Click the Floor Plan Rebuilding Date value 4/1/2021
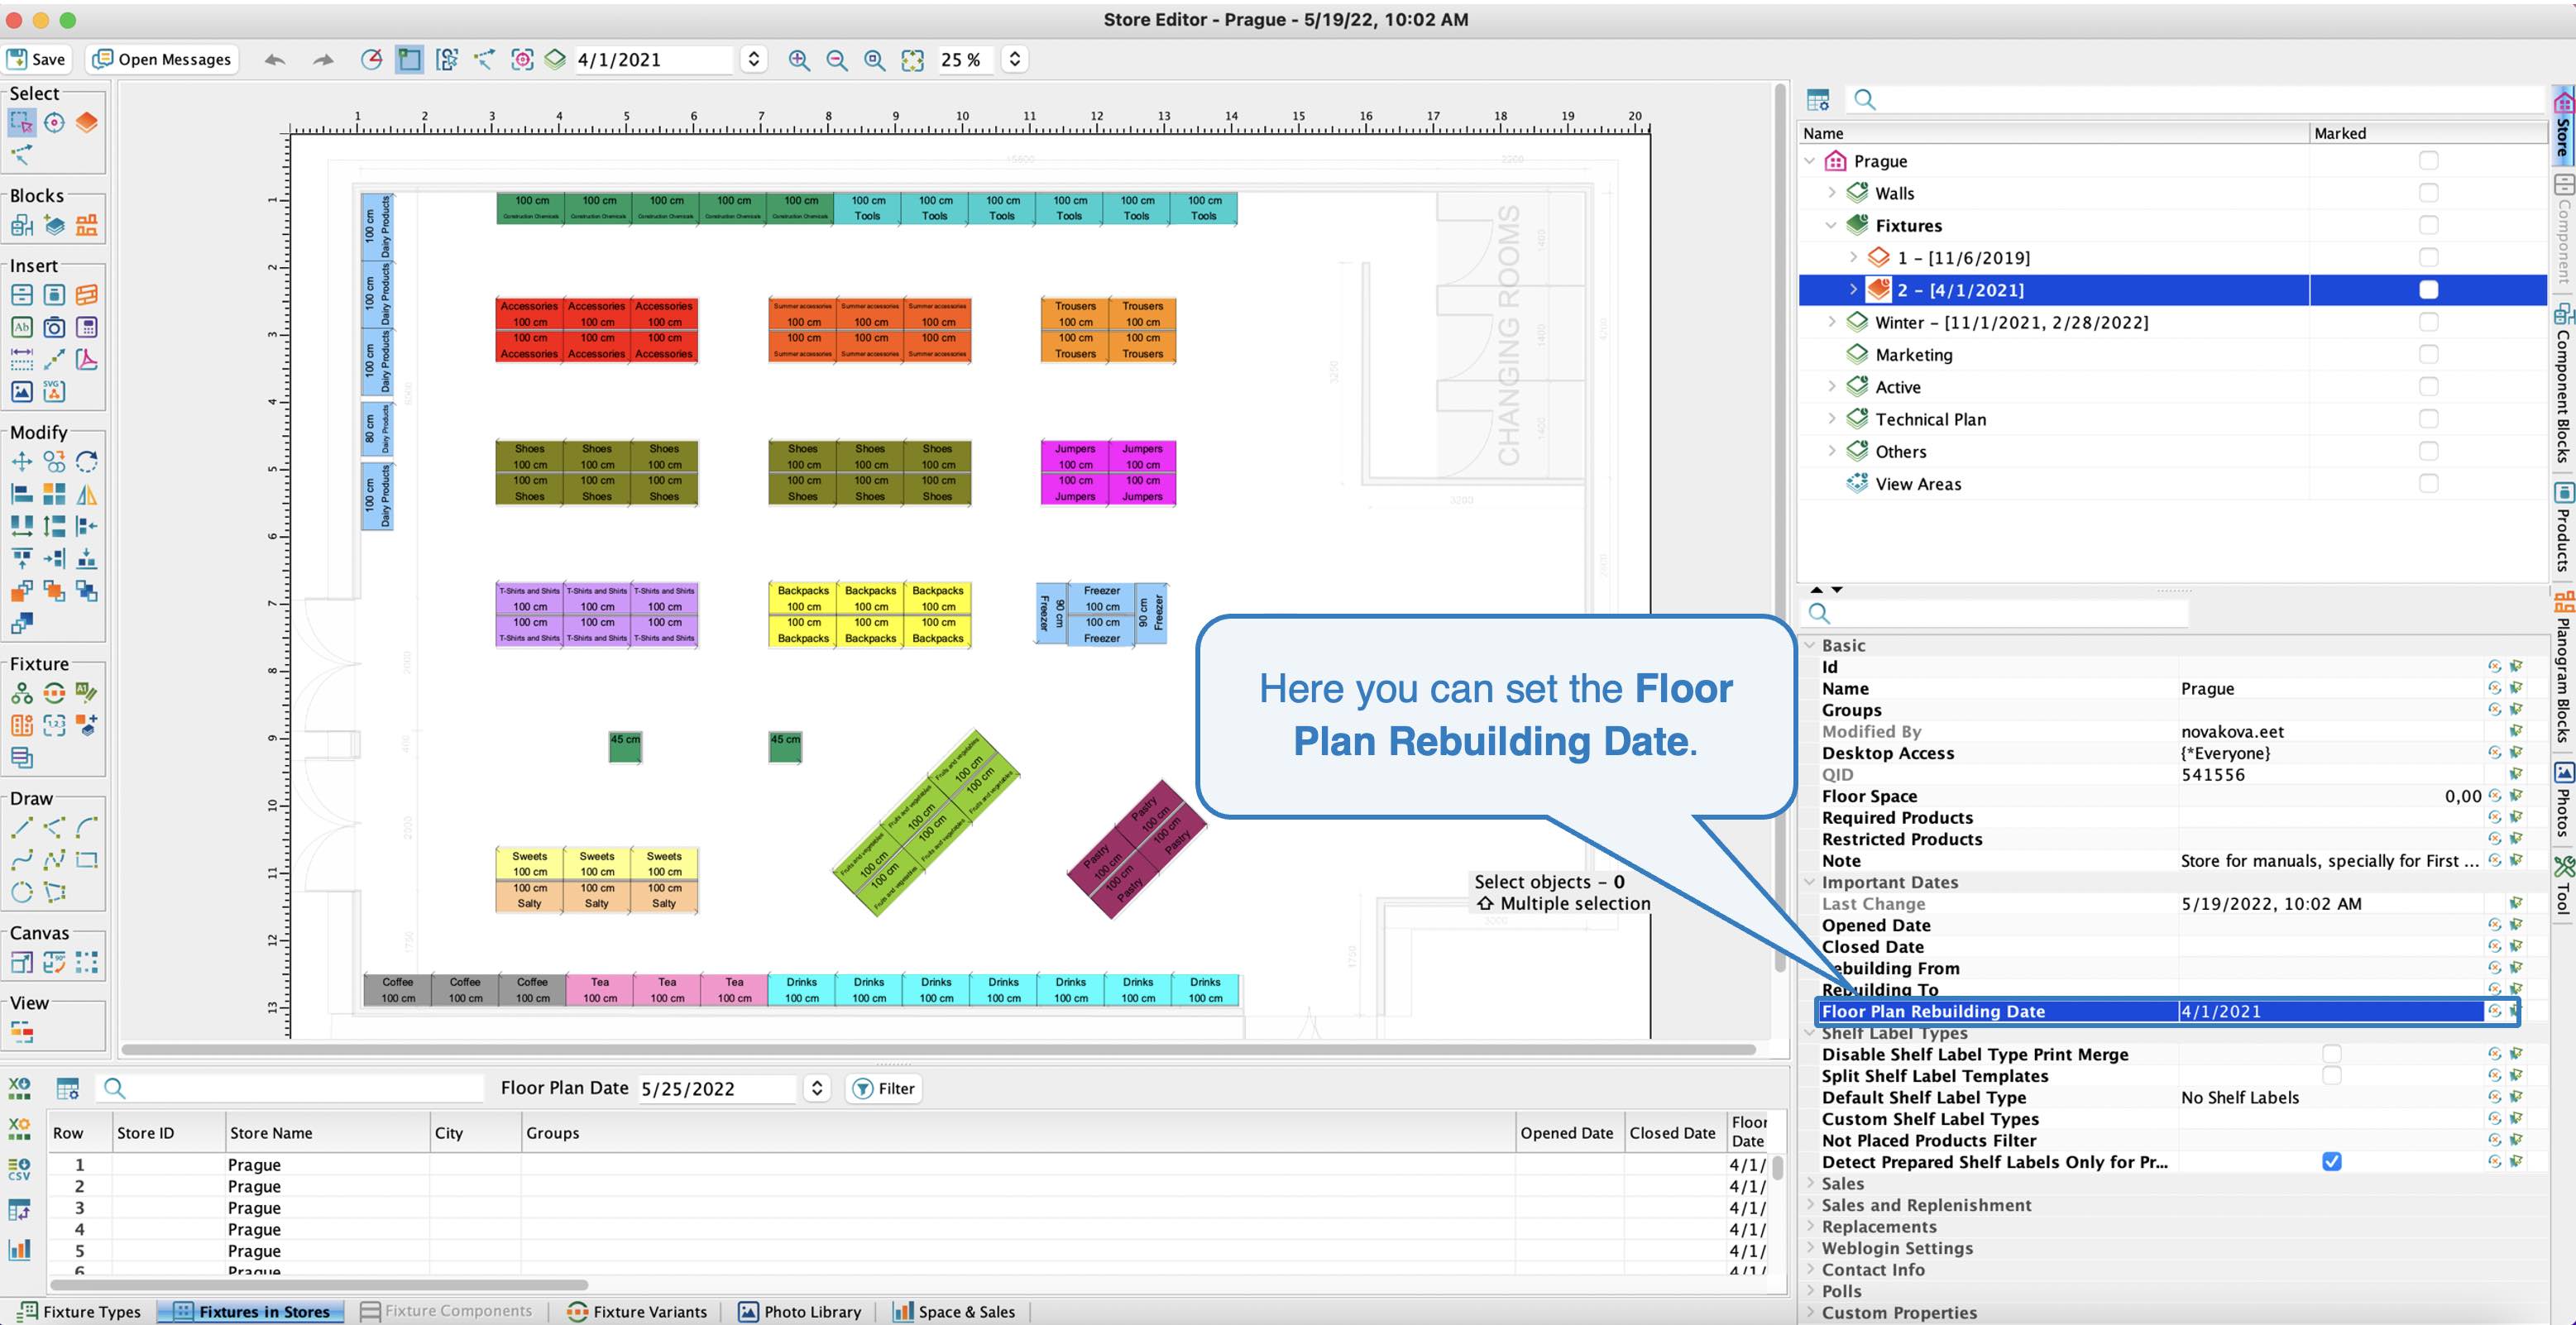The image size is (2576, 1325). pos(2330,1011)
